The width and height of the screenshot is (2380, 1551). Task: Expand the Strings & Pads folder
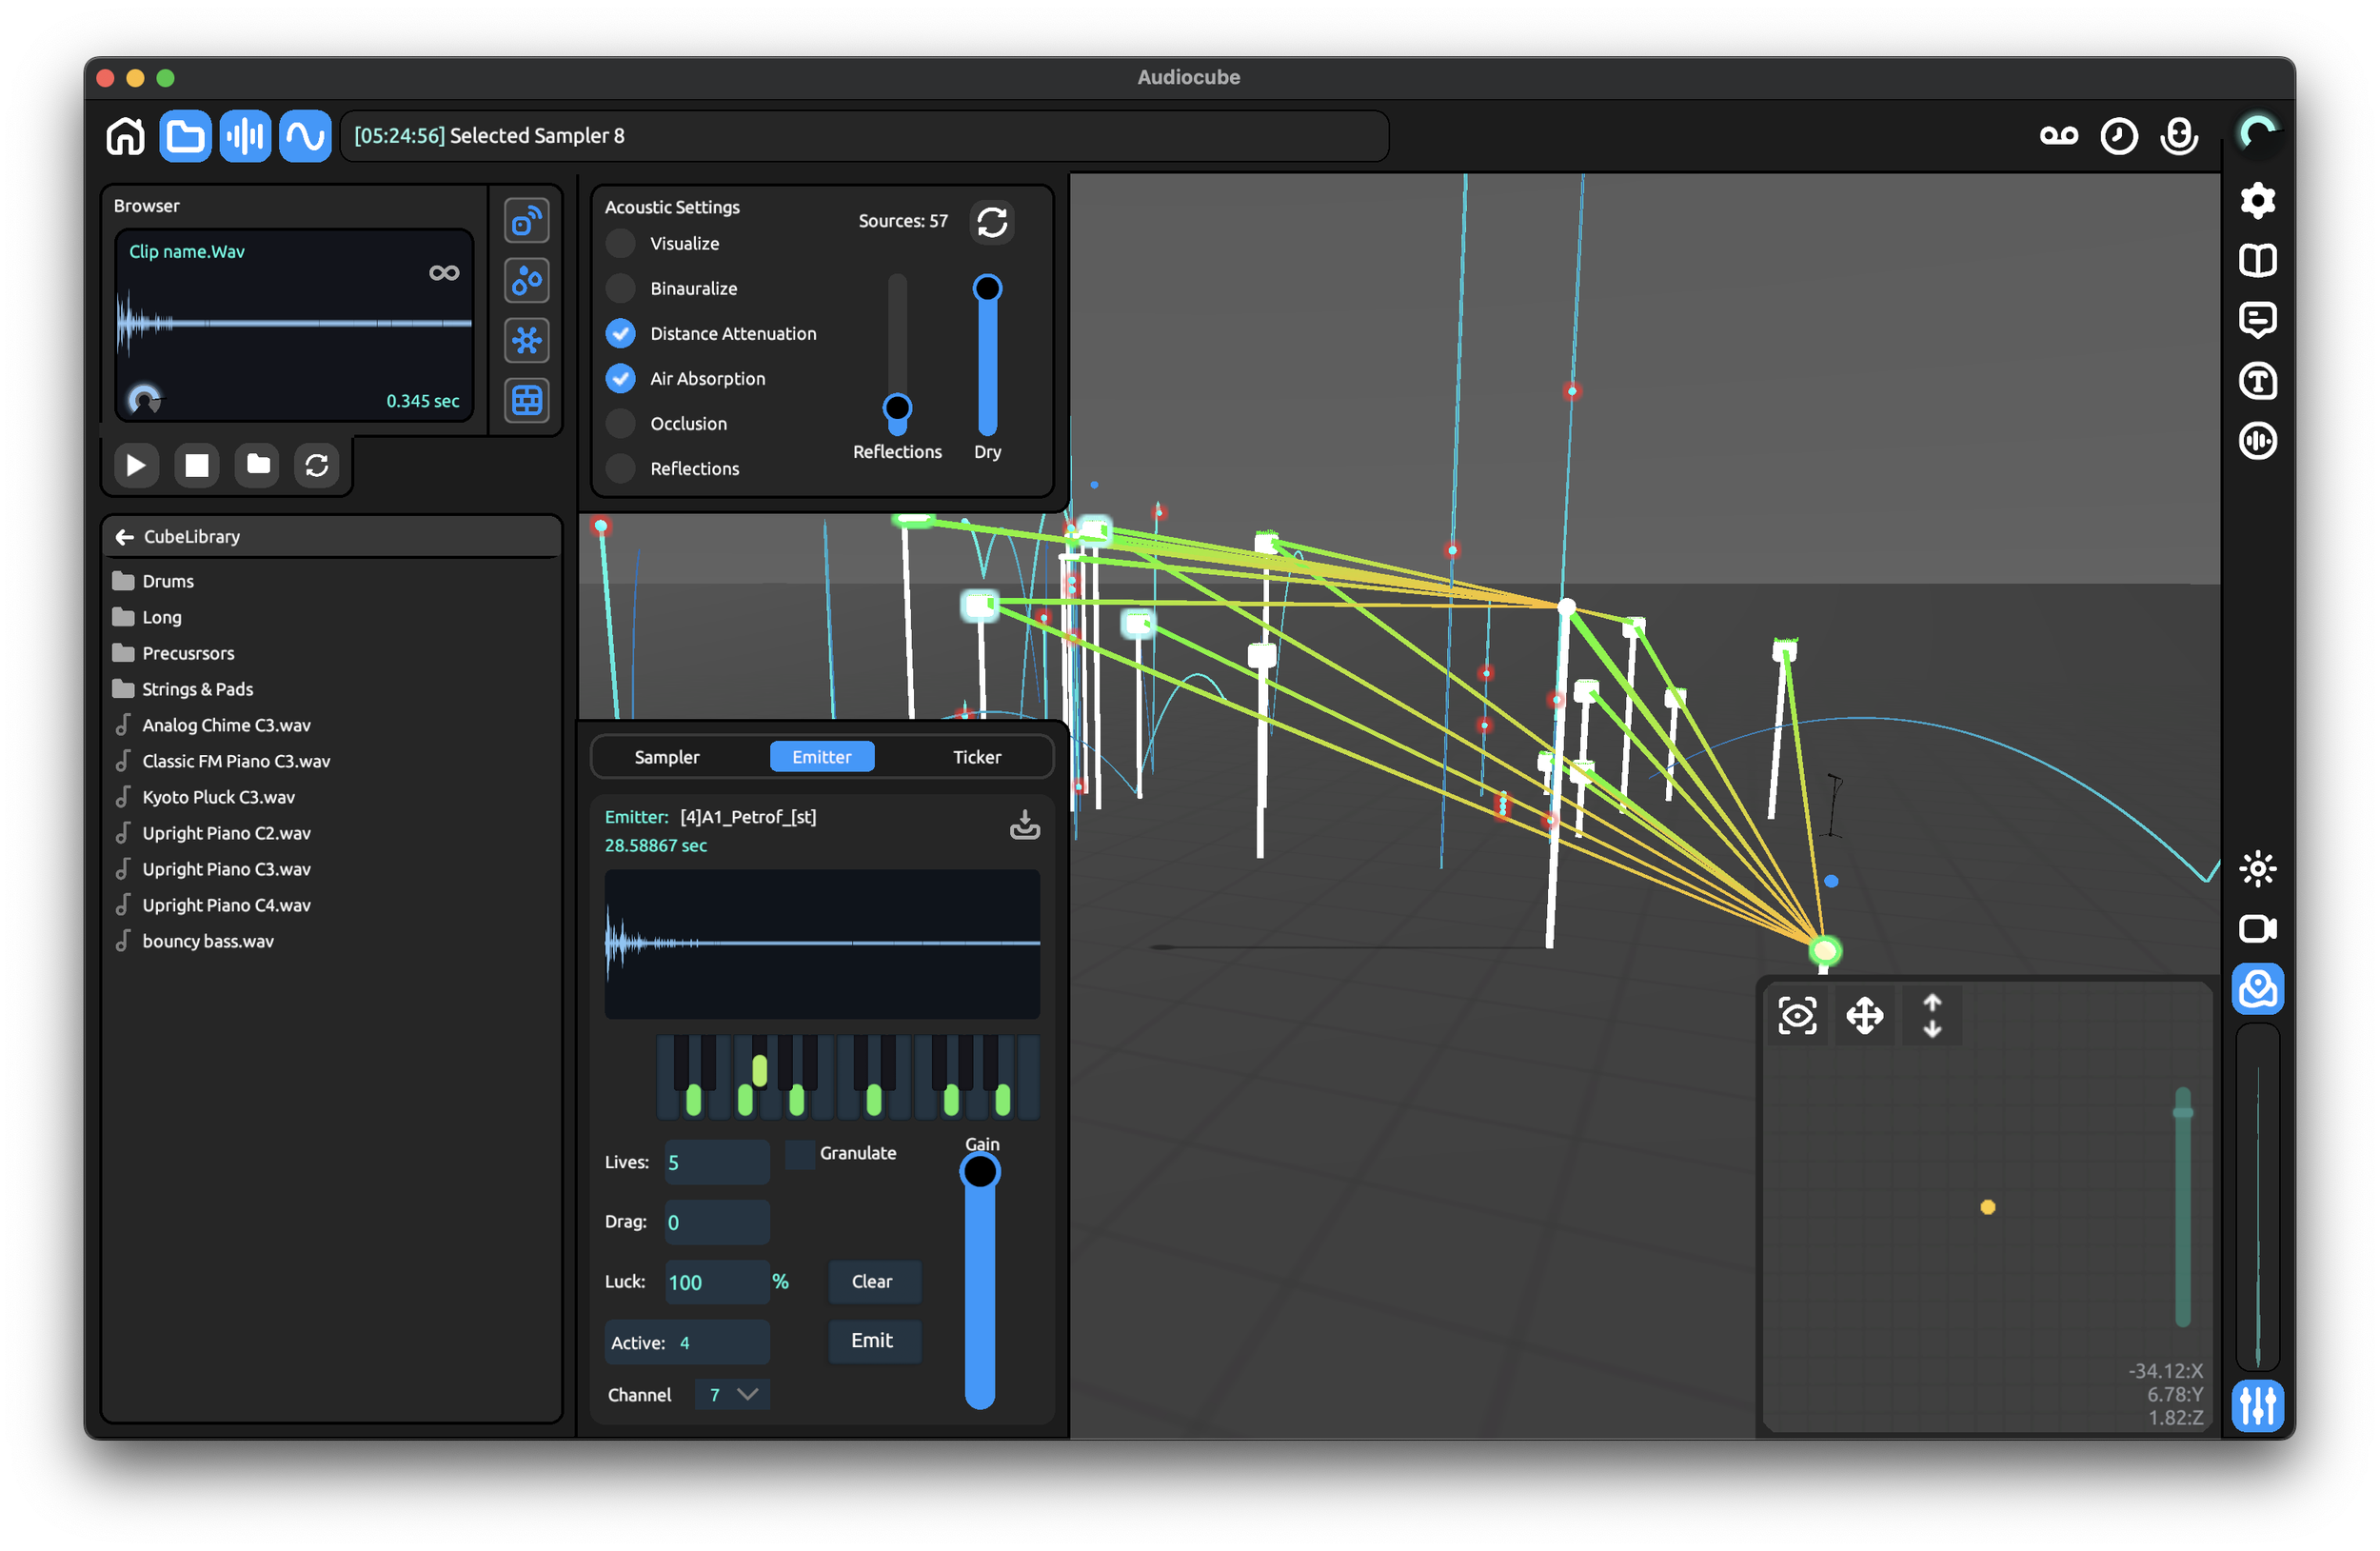tap(197, 688)
